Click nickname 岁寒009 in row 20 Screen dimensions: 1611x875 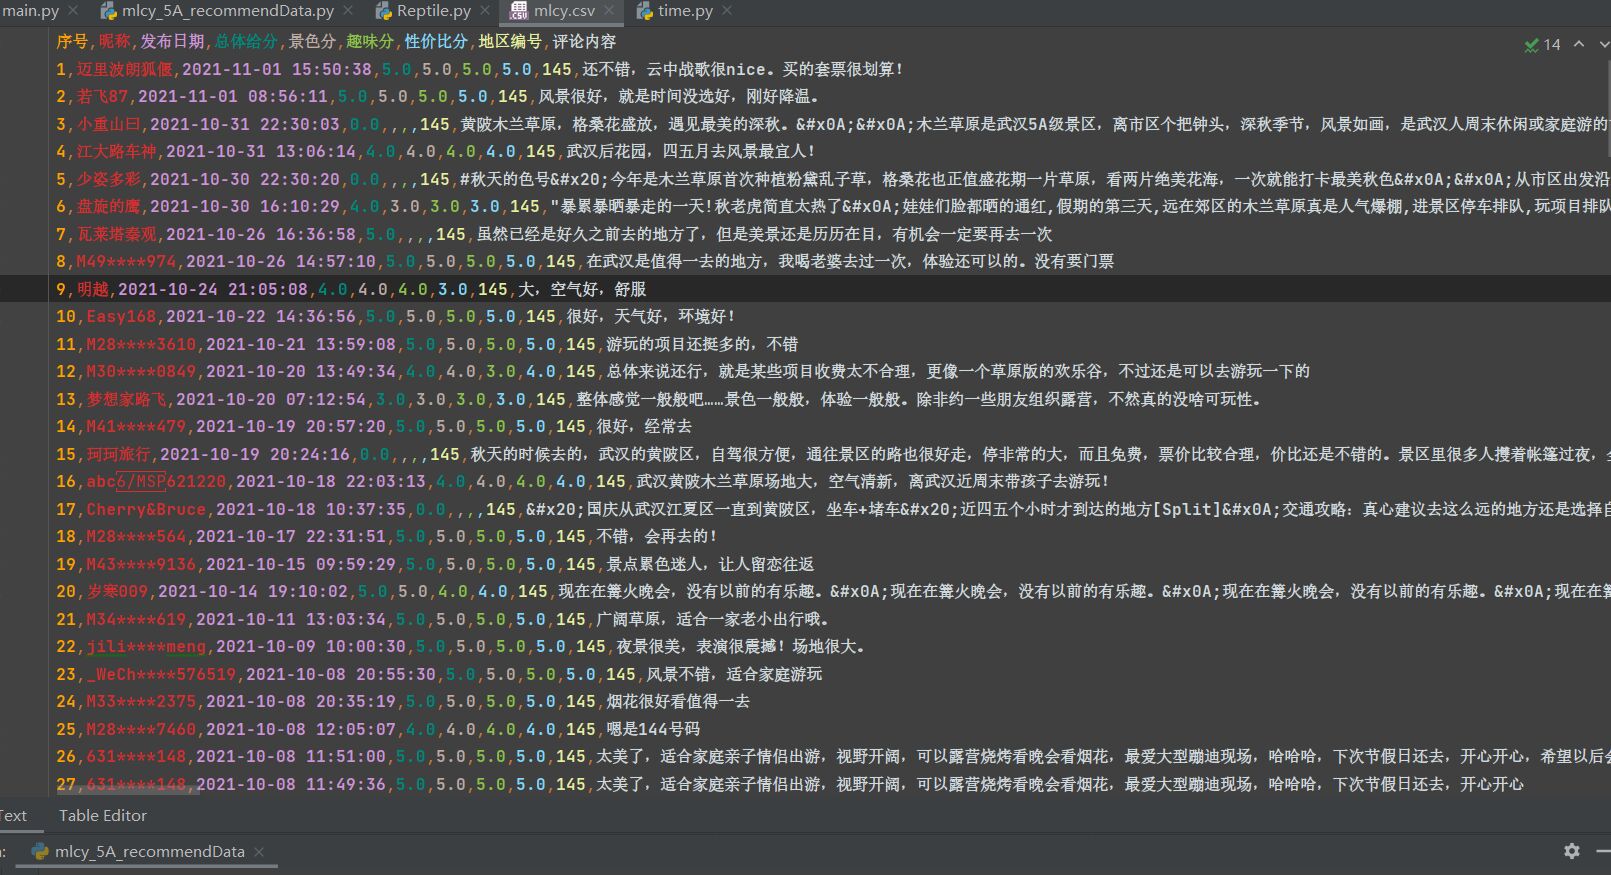point(117,591)
